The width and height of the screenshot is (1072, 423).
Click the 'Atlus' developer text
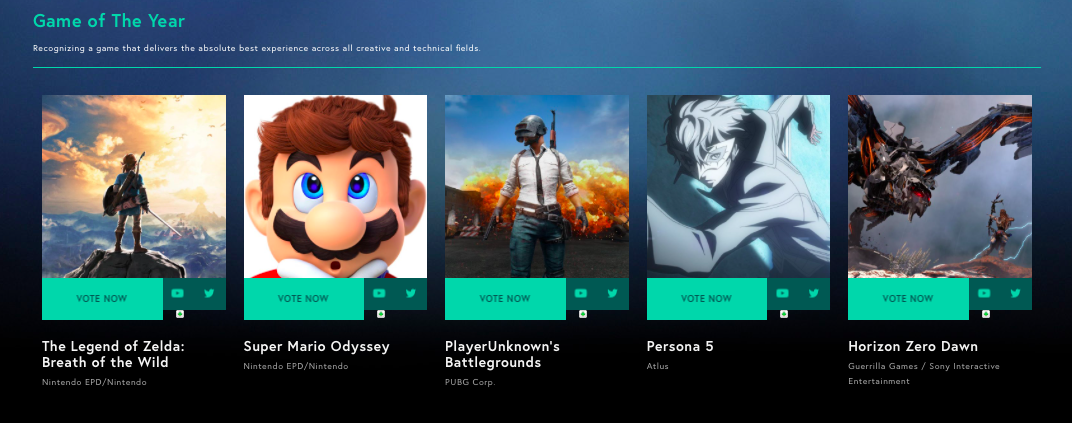pyautogui.click(x=658, y=366)
